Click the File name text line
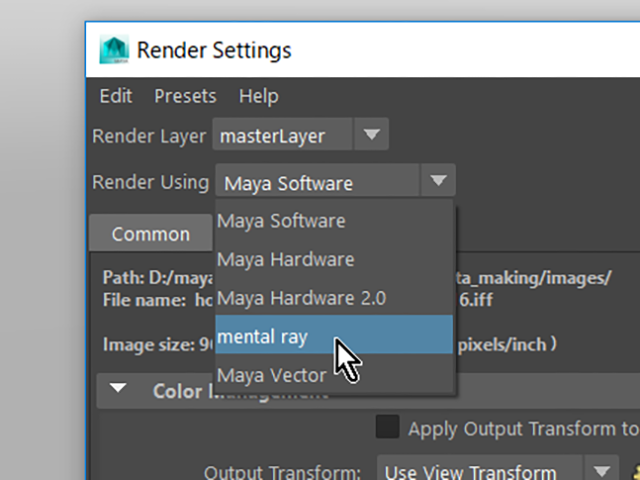 298,300
